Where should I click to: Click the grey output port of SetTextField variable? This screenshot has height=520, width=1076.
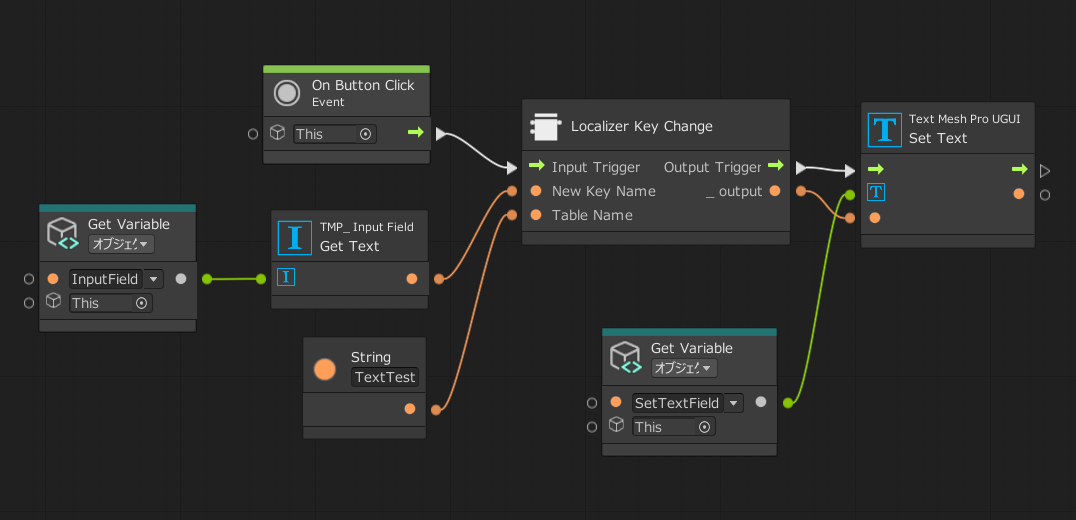click(760, 402)
